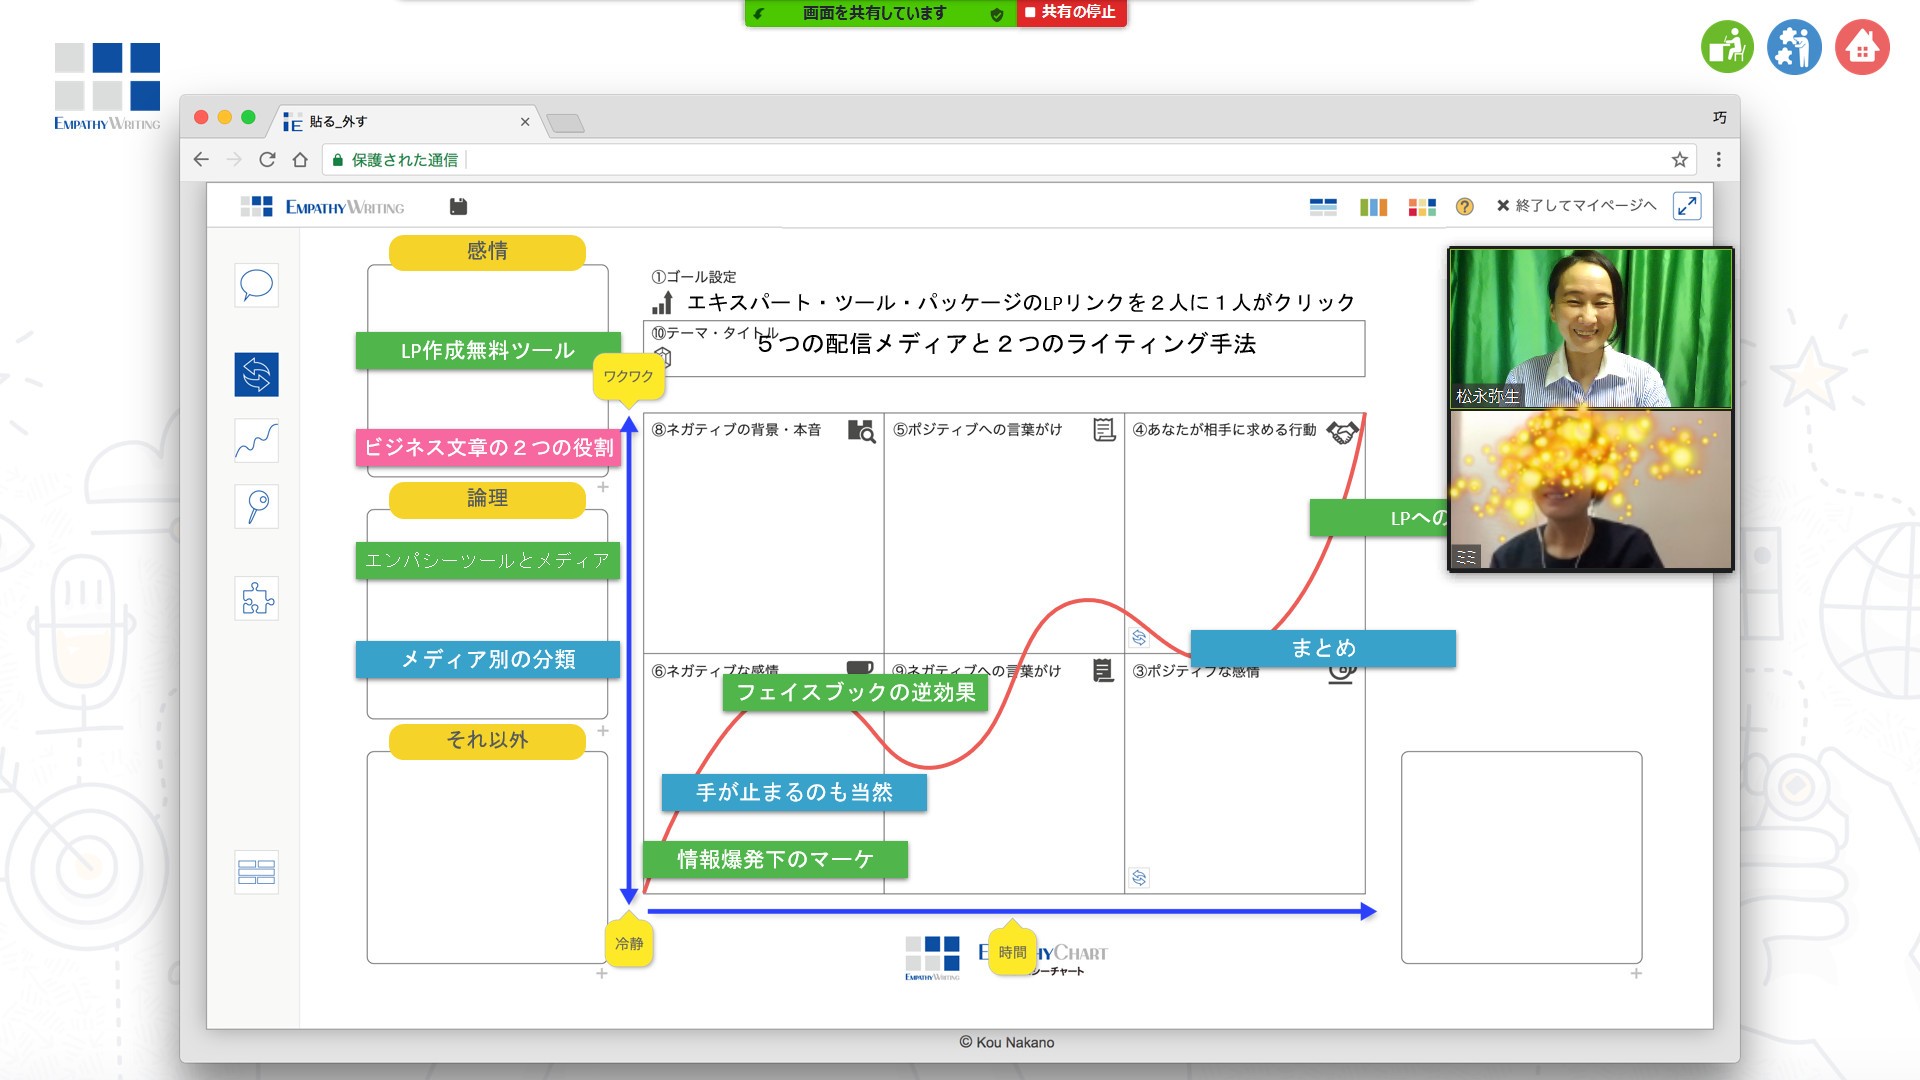The width and height of the screenshot is (1920, 1080).
Task: Click the grid layout icon in sidebar
Action: (256, 872)
